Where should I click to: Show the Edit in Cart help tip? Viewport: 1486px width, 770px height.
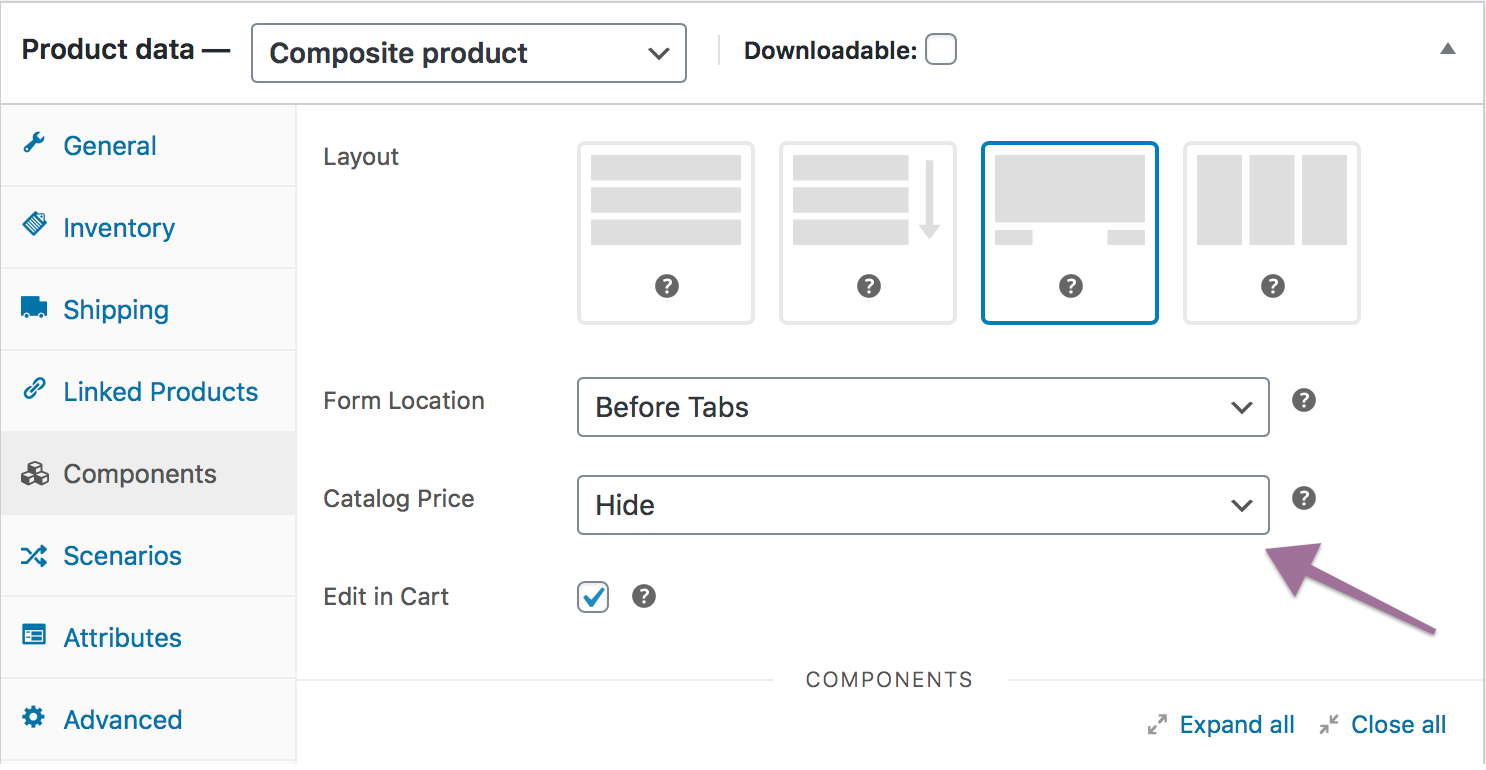click(x=645, y=596)
